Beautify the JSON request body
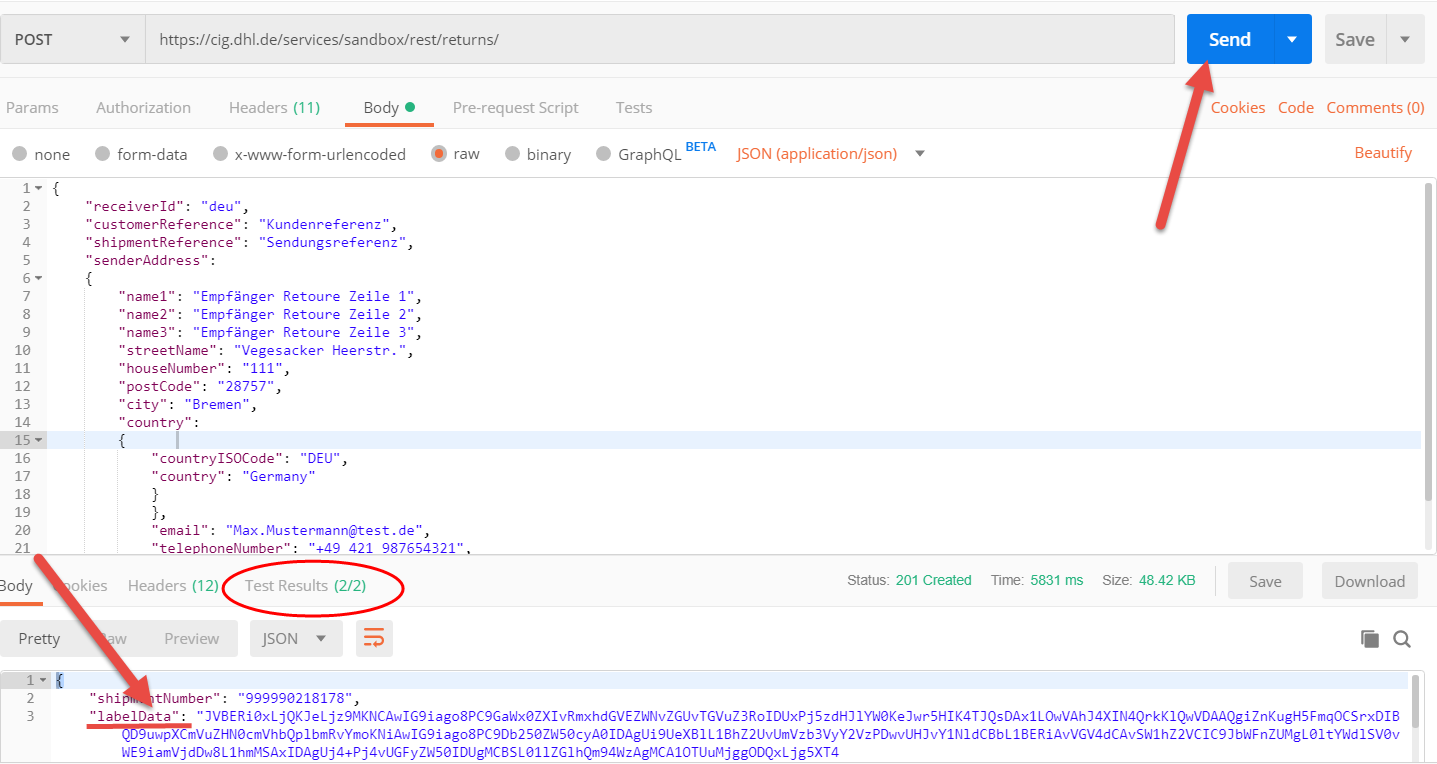The image size is (1437, 764). 1383,152
